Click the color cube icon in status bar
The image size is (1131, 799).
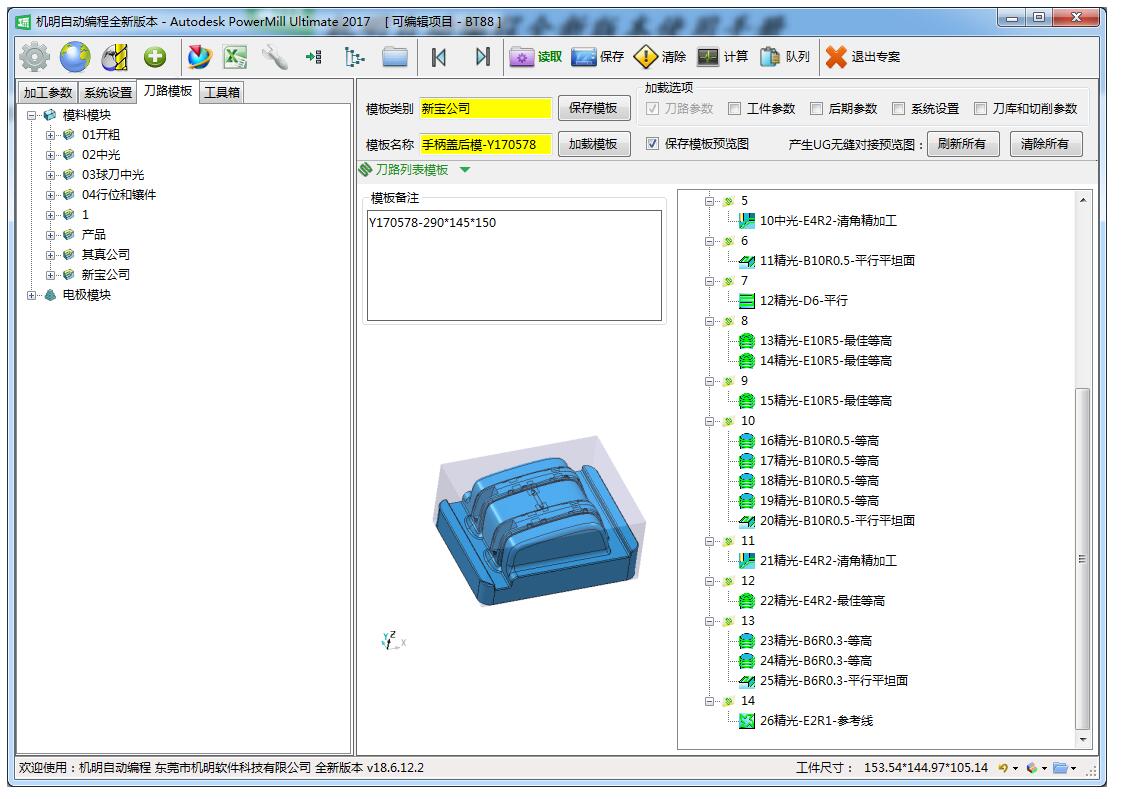pos(1032,768)
